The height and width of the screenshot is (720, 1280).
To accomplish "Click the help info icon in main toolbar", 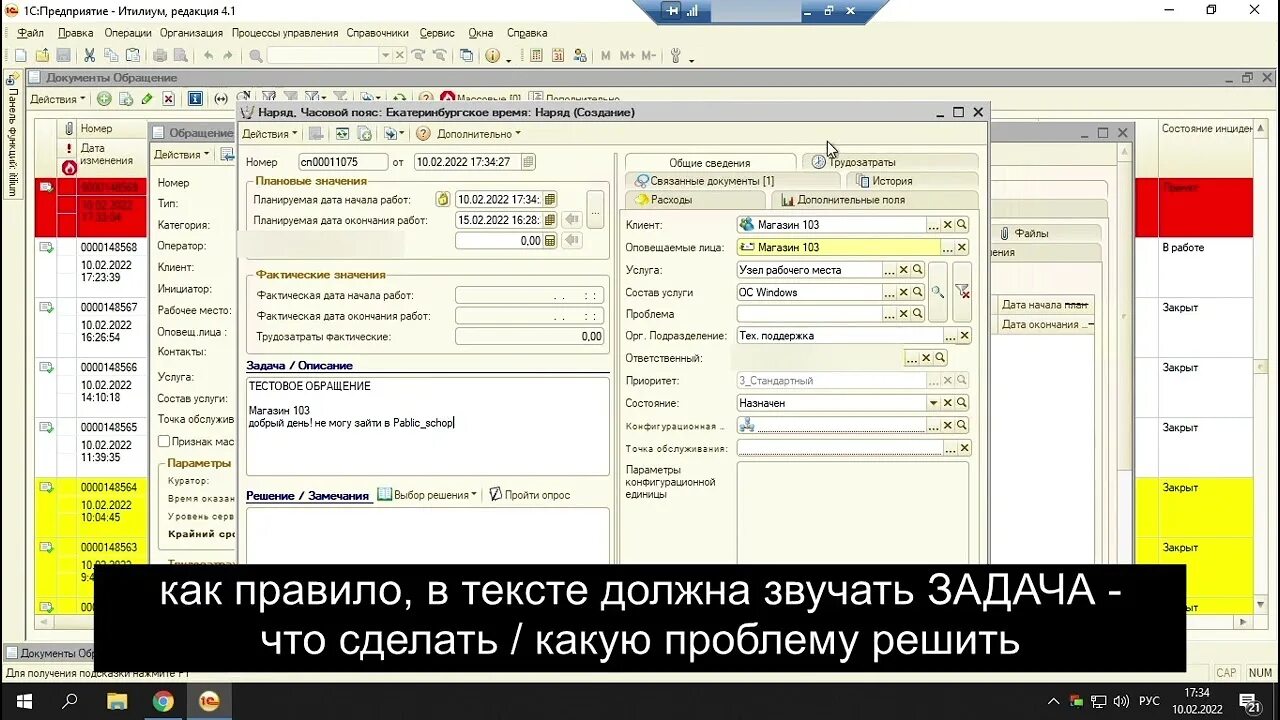I will [493, 56].
